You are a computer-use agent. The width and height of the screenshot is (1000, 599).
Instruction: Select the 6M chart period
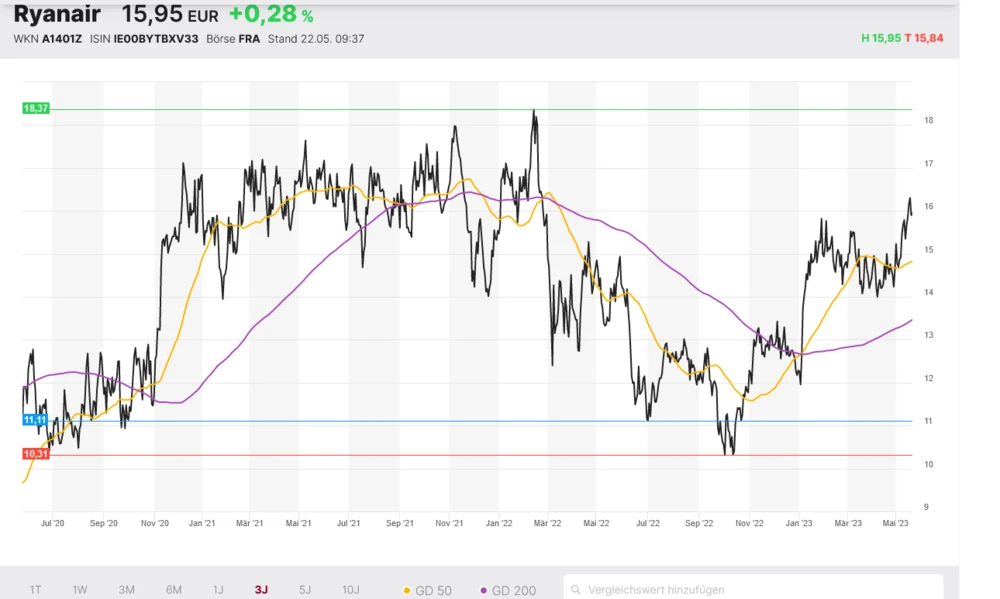point(173,590)
